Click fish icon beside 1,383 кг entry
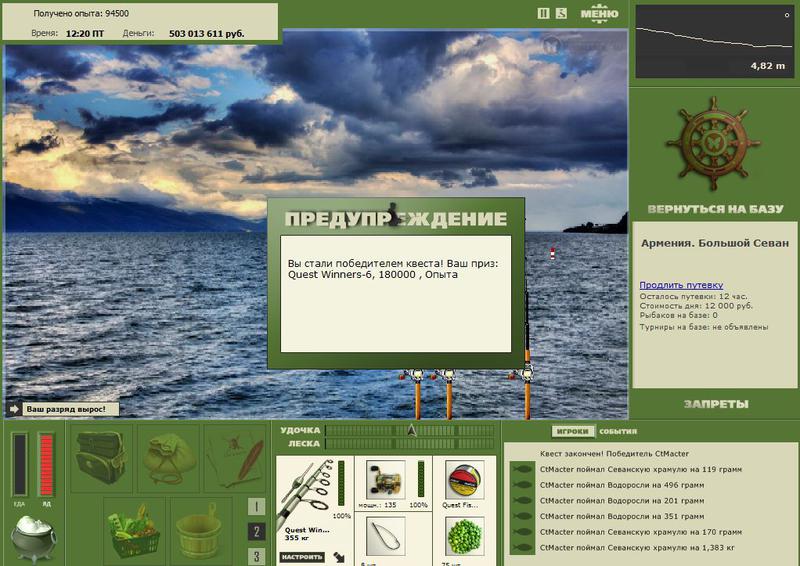Screen dimensions: 800x566 [x=522, y=548]
